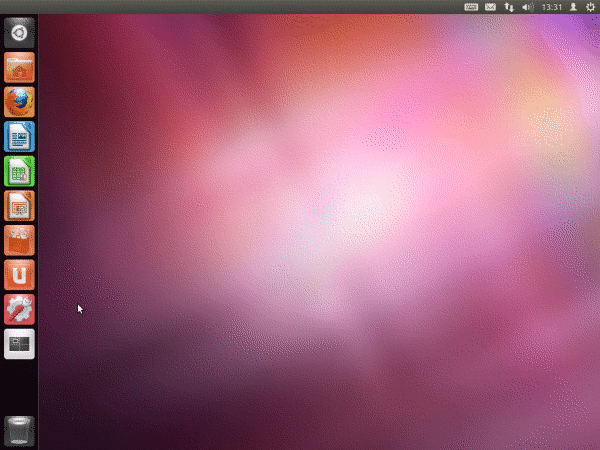Launch Ubuntu One from the launcher
Image resolution: width=600 pixels, height=450 pixels.
point(19,275)
